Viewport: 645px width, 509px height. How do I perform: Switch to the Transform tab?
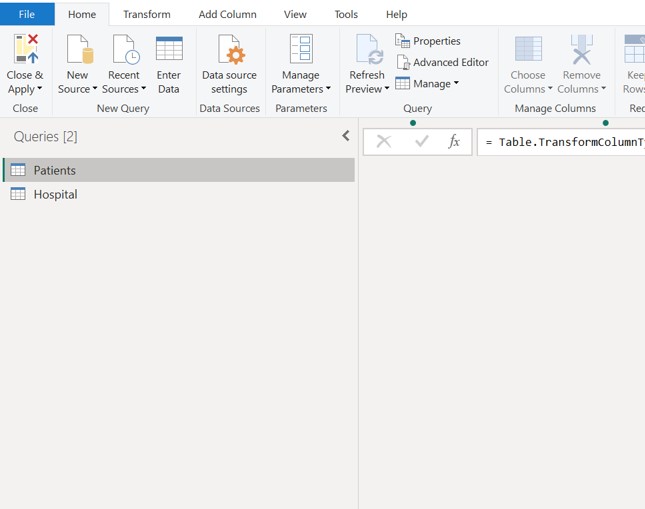(x=147, y=14)
